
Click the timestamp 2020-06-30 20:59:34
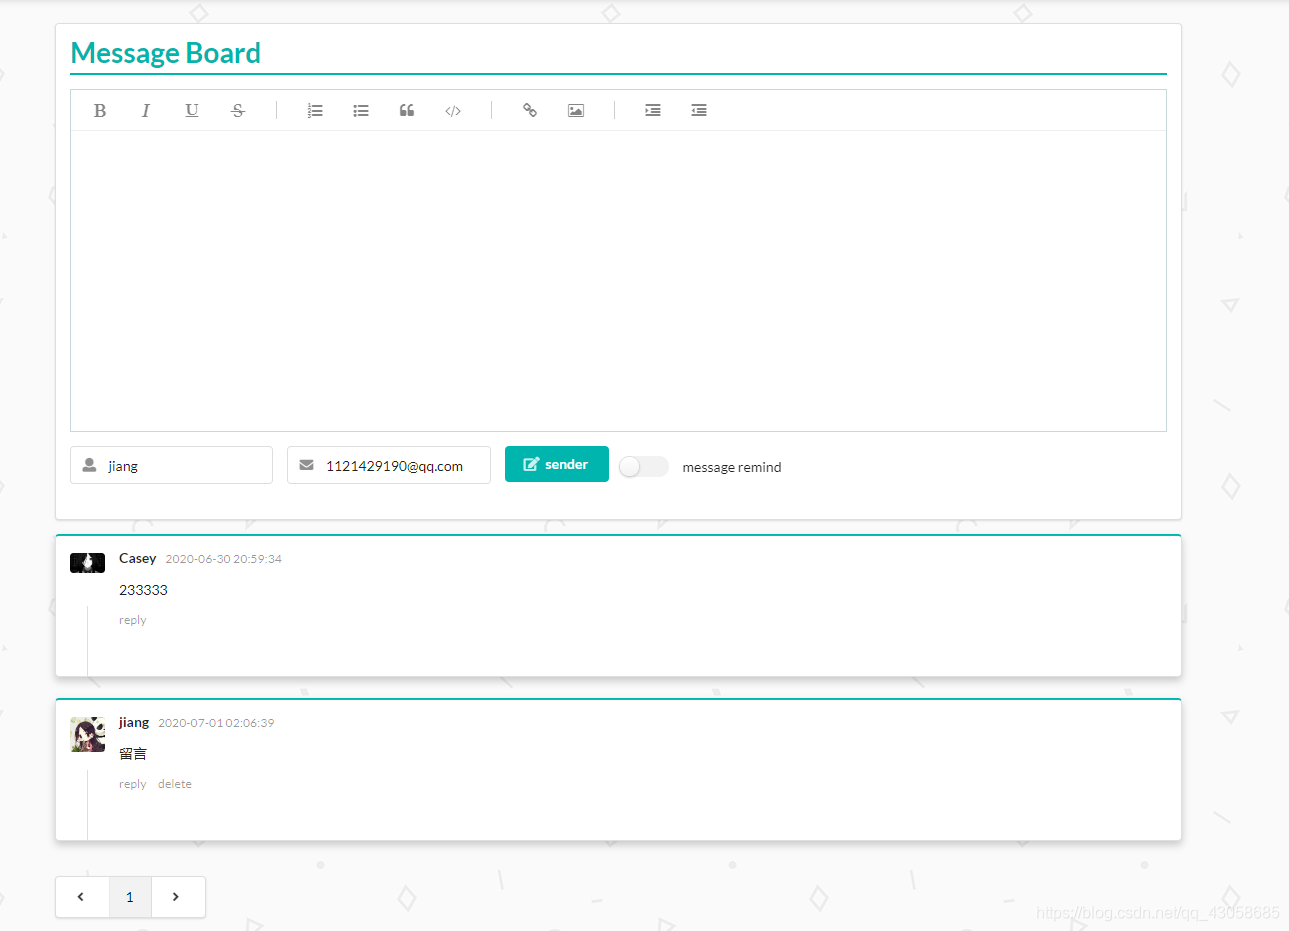click(224, 559)
